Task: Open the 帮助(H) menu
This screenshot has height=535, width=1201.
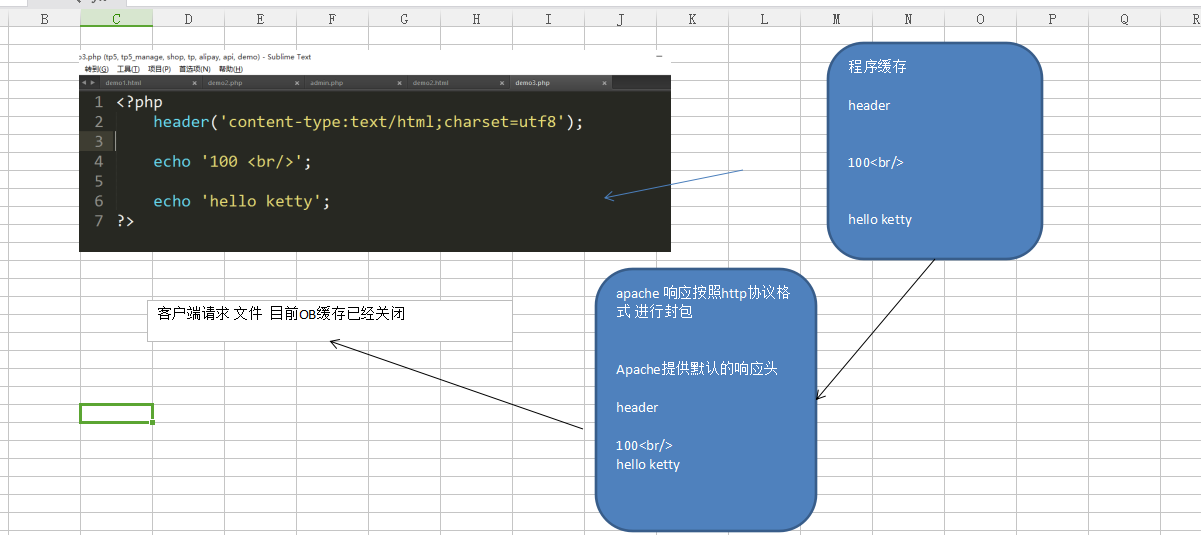Action: pos(230,69)
